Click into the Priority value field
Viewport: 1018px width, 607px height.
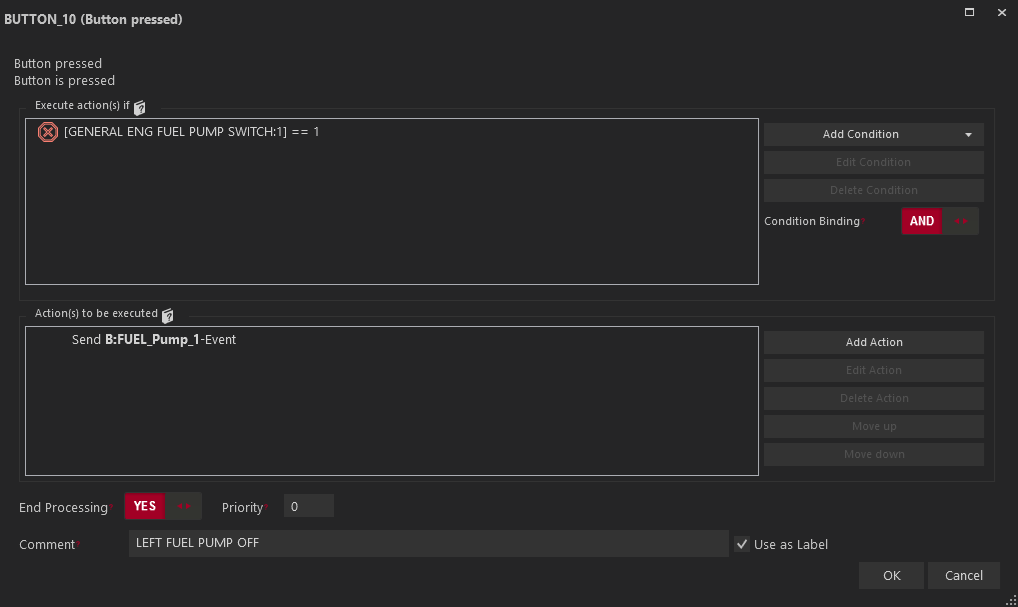click(x=308, y=507)
